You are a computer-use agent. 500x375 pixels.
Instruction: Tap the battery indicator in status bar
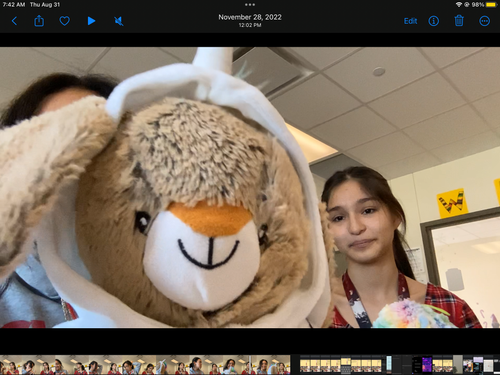click(x=491, y=5)
